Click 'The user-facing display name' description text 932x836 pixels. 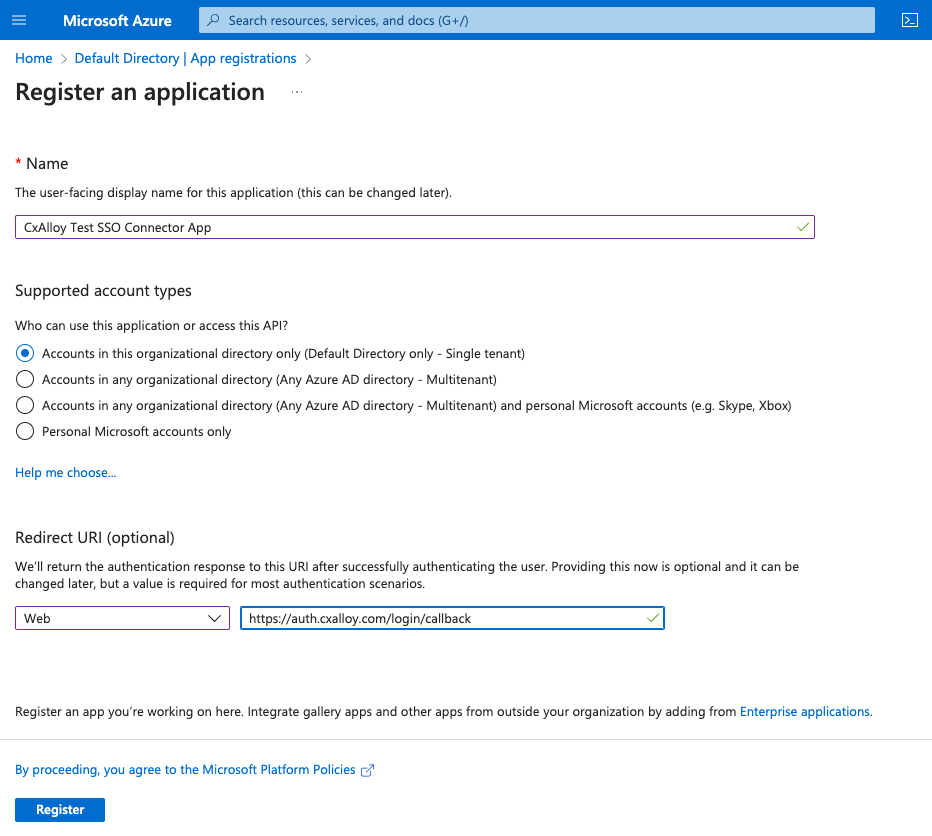tap(233, 193)
